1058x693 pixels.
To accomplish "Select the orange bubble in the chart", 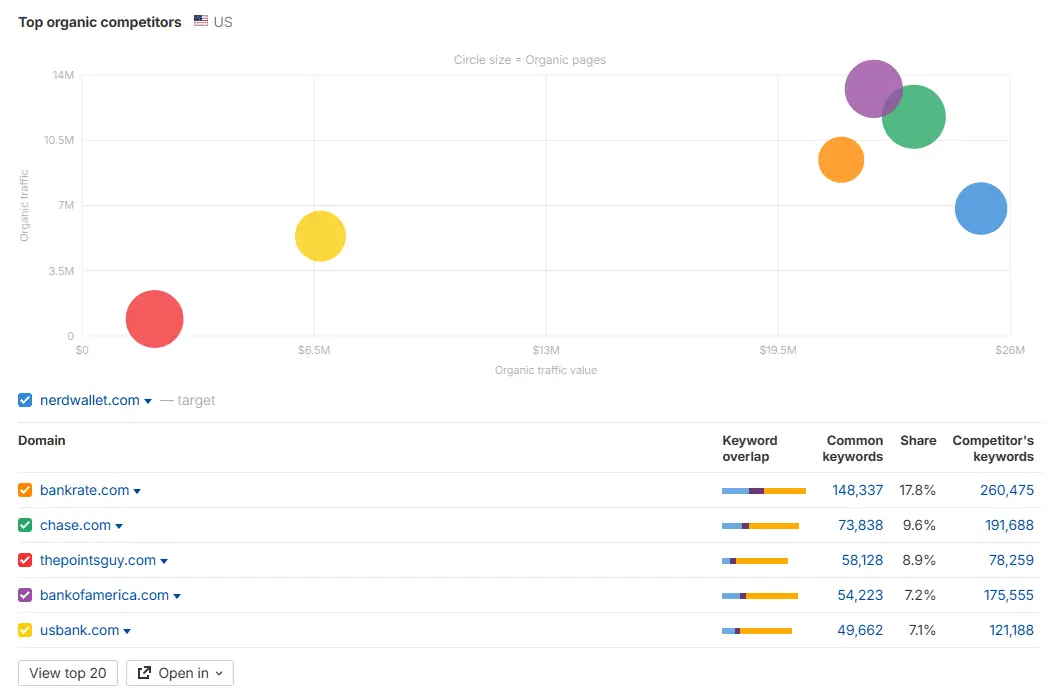I will 841,160.
